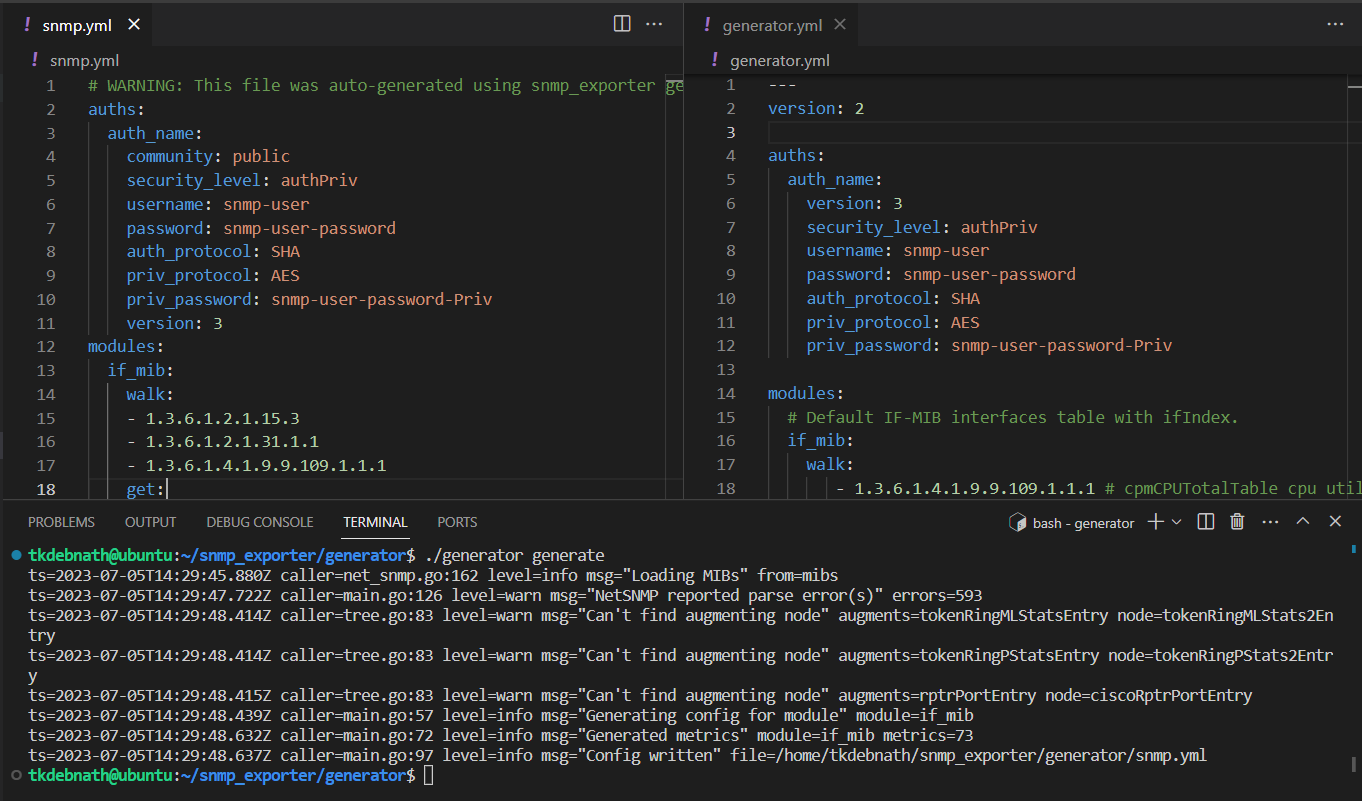Open the DEBUG CONSOLE tab

point(260,521)
